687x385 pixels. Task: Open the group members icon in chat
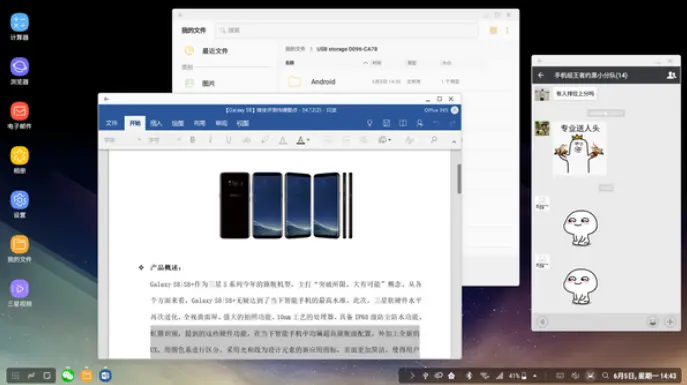pos(671,75)
